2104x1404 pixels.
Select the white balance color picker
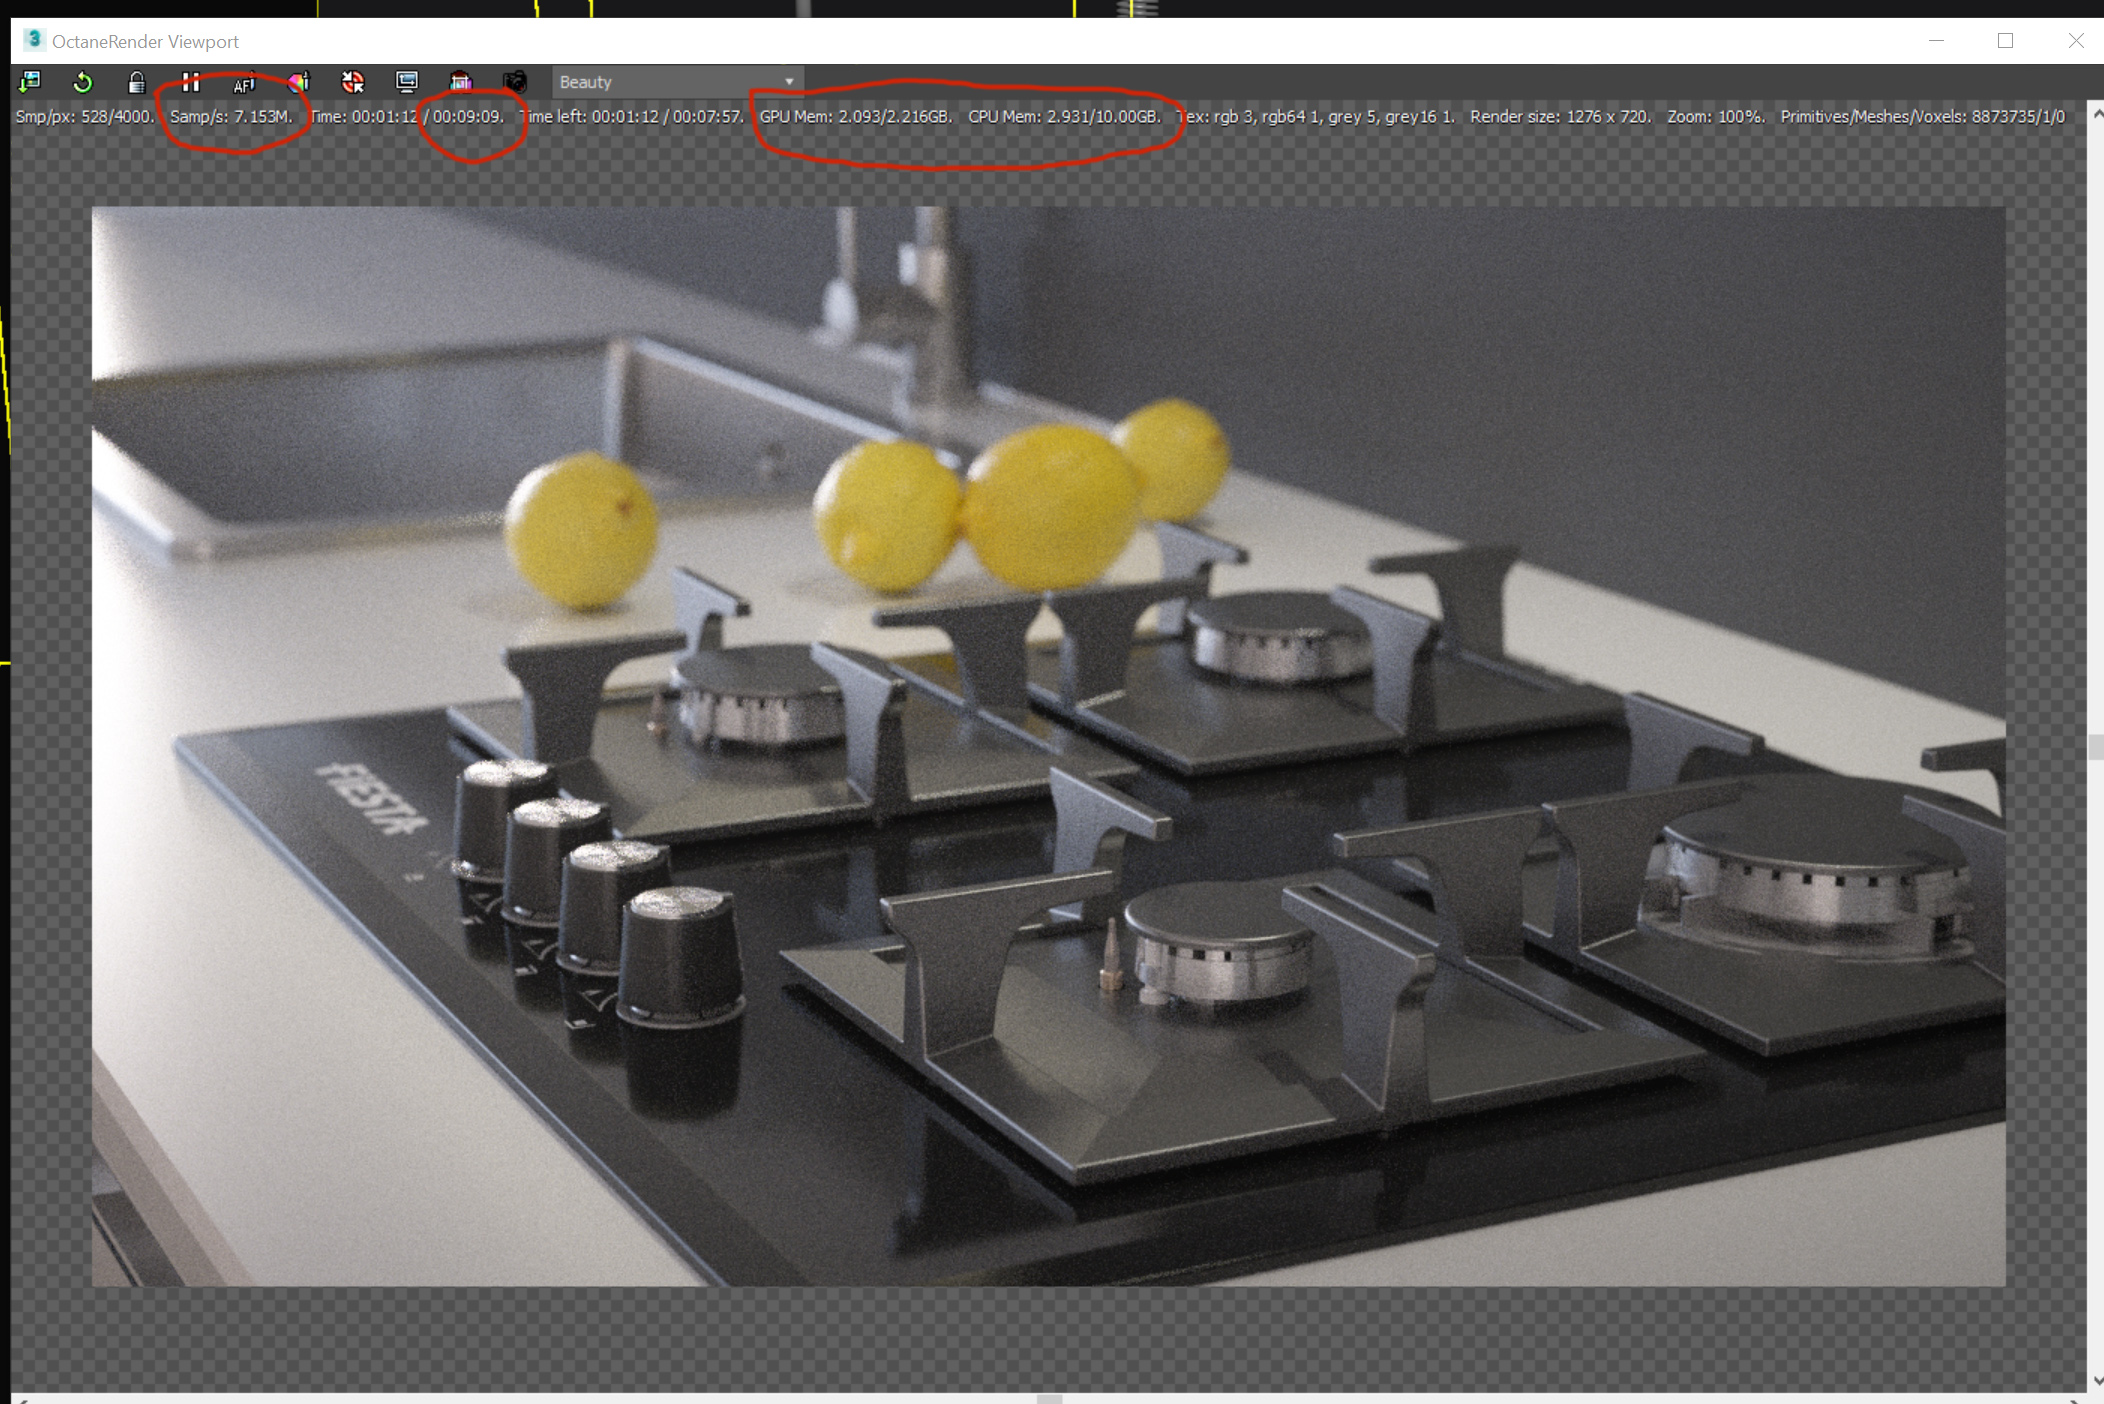click(x=299, y=82)
